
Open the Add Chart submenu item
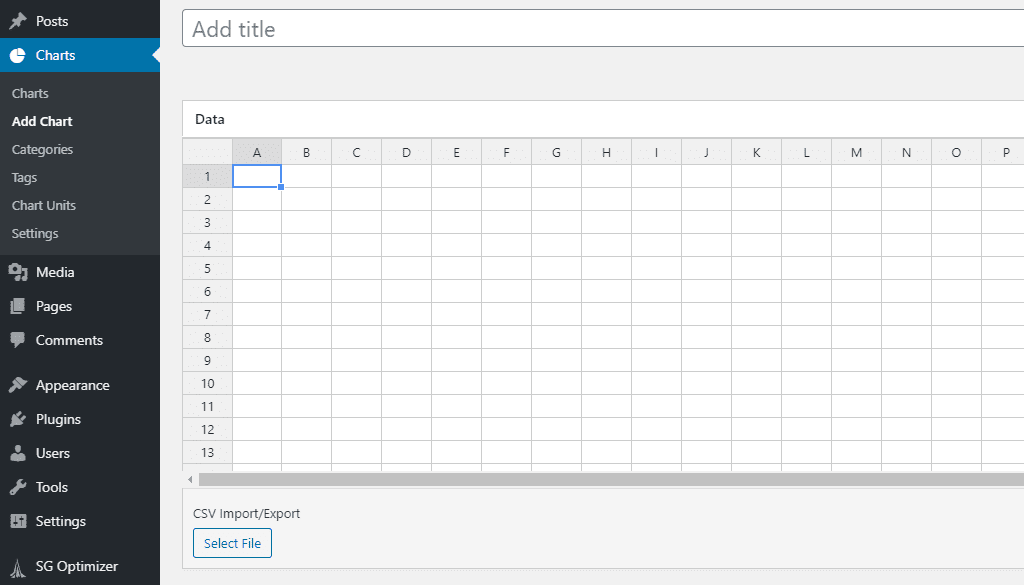pos(42,121)
